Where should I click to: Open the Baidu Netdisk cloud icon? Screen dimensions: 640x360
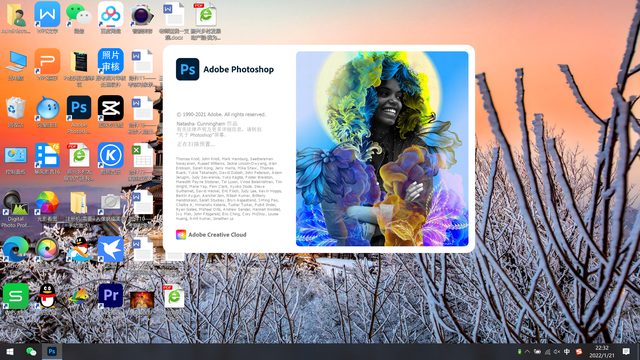[111, 19]
